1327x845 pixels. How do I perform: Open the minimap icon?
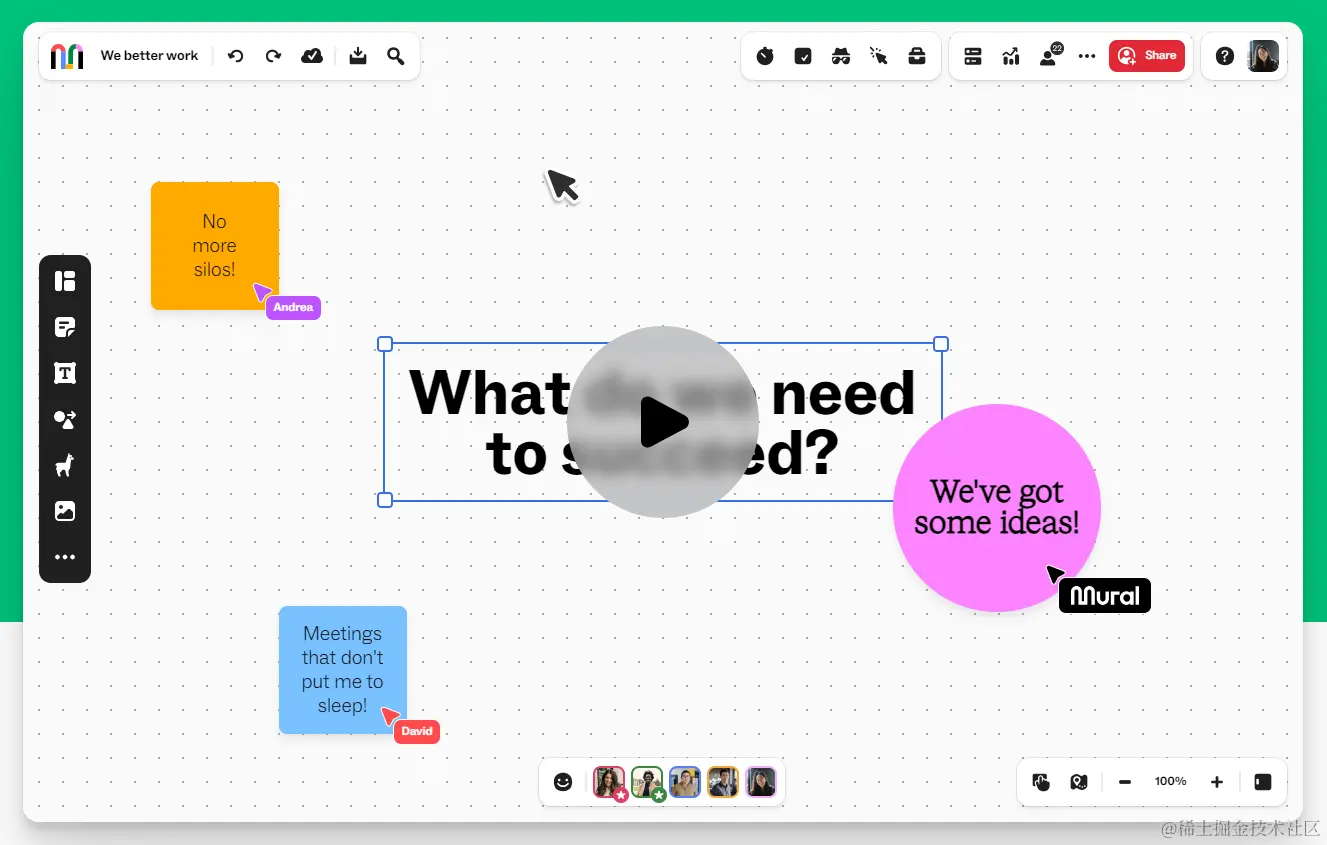pos(1079,782)
